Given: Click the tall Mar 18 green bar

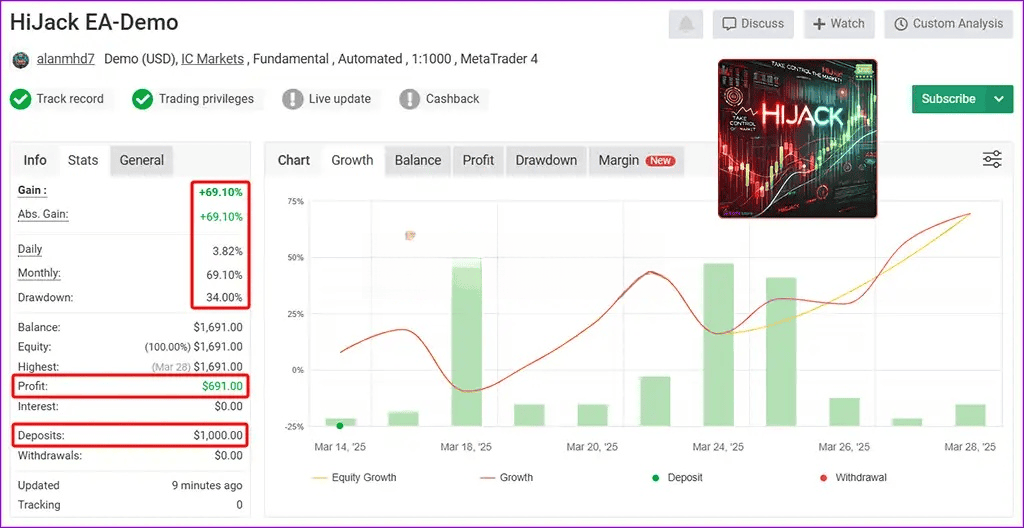Looking at the screenshot, I should click(x=466, y=342).
